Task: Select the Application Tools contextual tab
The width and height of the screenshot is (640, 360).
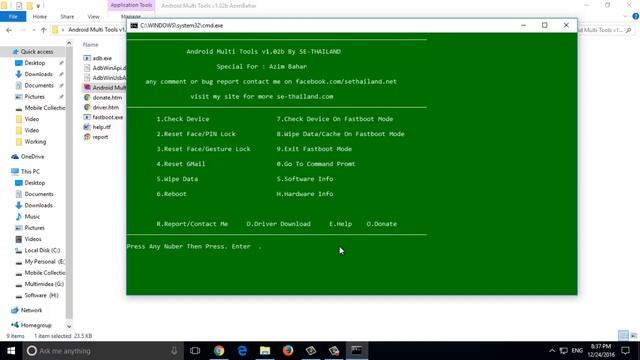Action: (x=131, y=5)
